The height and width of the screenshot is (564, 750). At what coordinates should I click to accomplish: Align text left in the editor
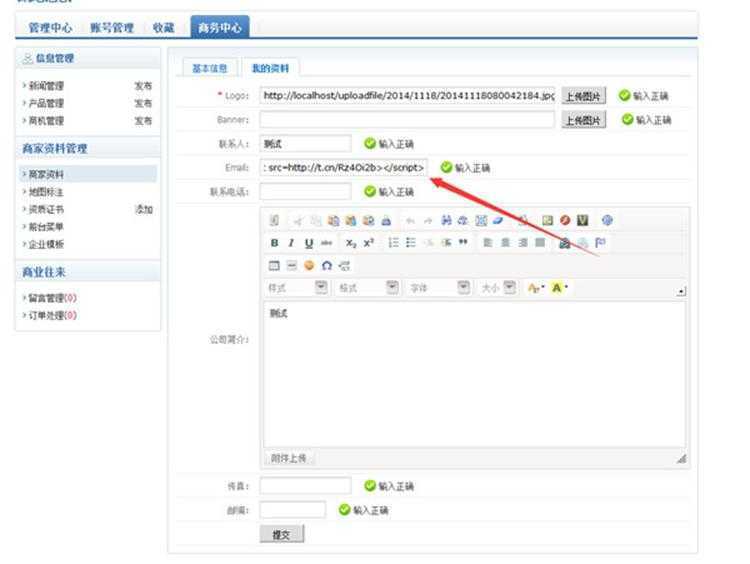coord(488,243)
